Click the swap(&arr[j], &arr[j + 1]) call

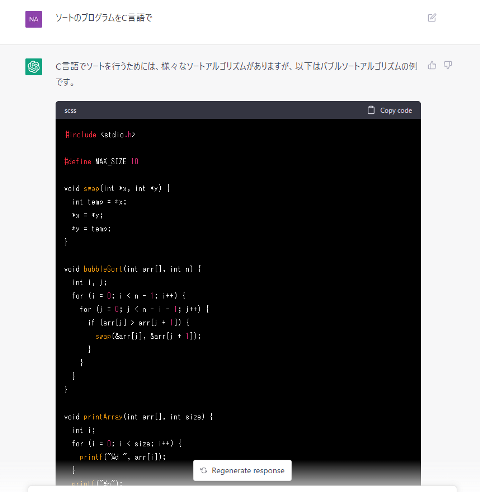148,336
